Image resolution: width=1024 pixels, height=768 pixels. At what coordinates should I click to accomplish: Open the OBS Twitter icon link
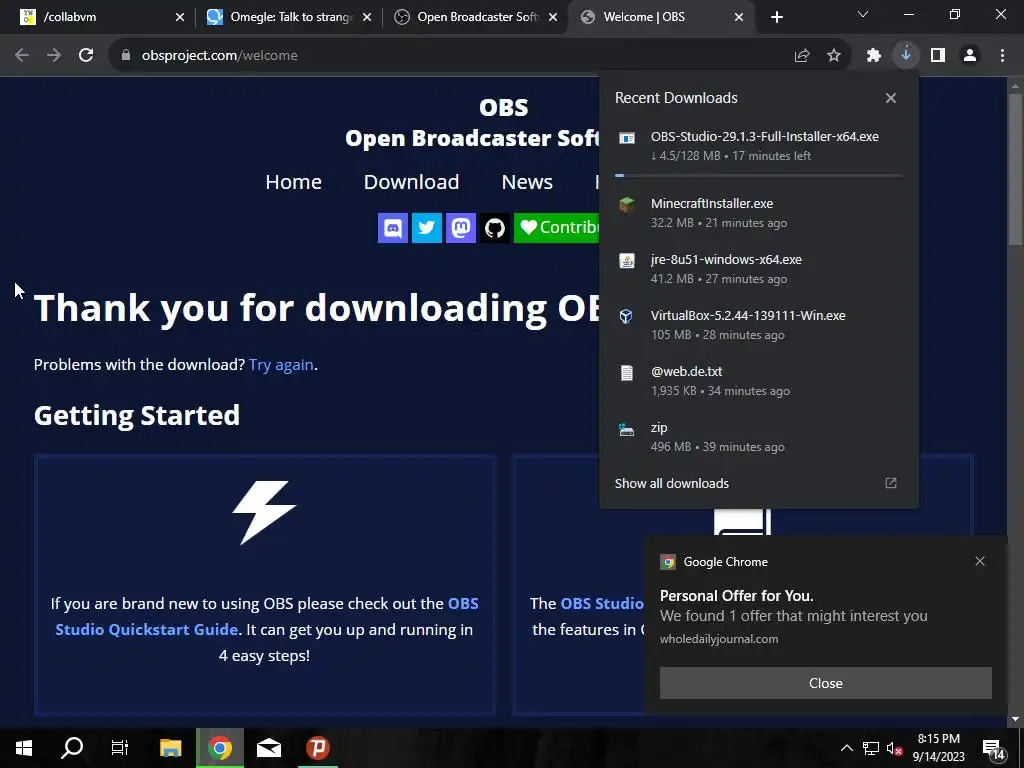[x=426, y=228]
